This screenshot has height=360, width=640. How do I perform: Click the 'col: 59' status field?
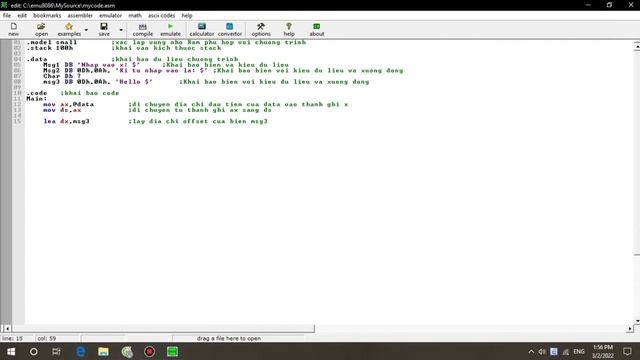(x=57, y=338)
